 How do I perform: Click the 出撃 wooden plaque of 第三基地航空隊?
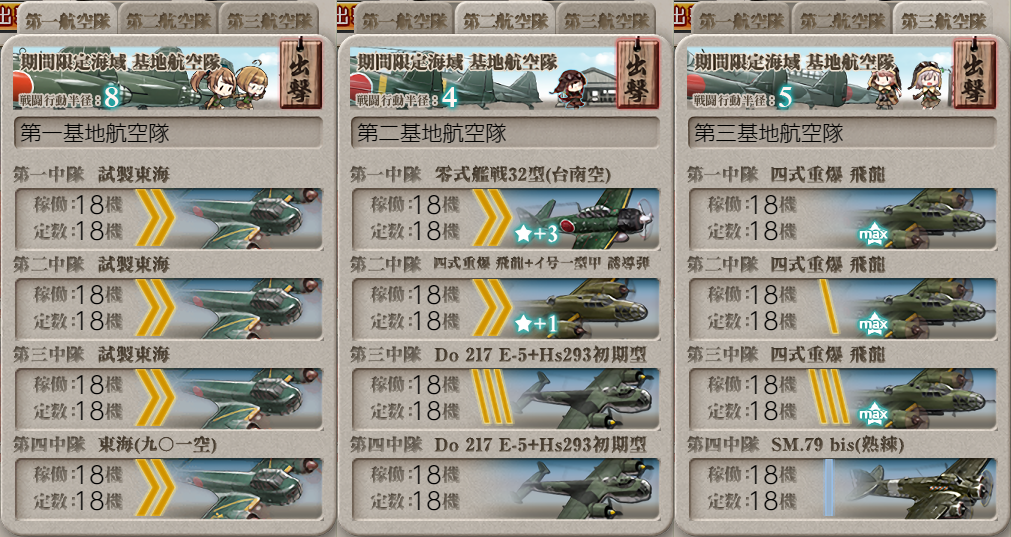(974, 74)
